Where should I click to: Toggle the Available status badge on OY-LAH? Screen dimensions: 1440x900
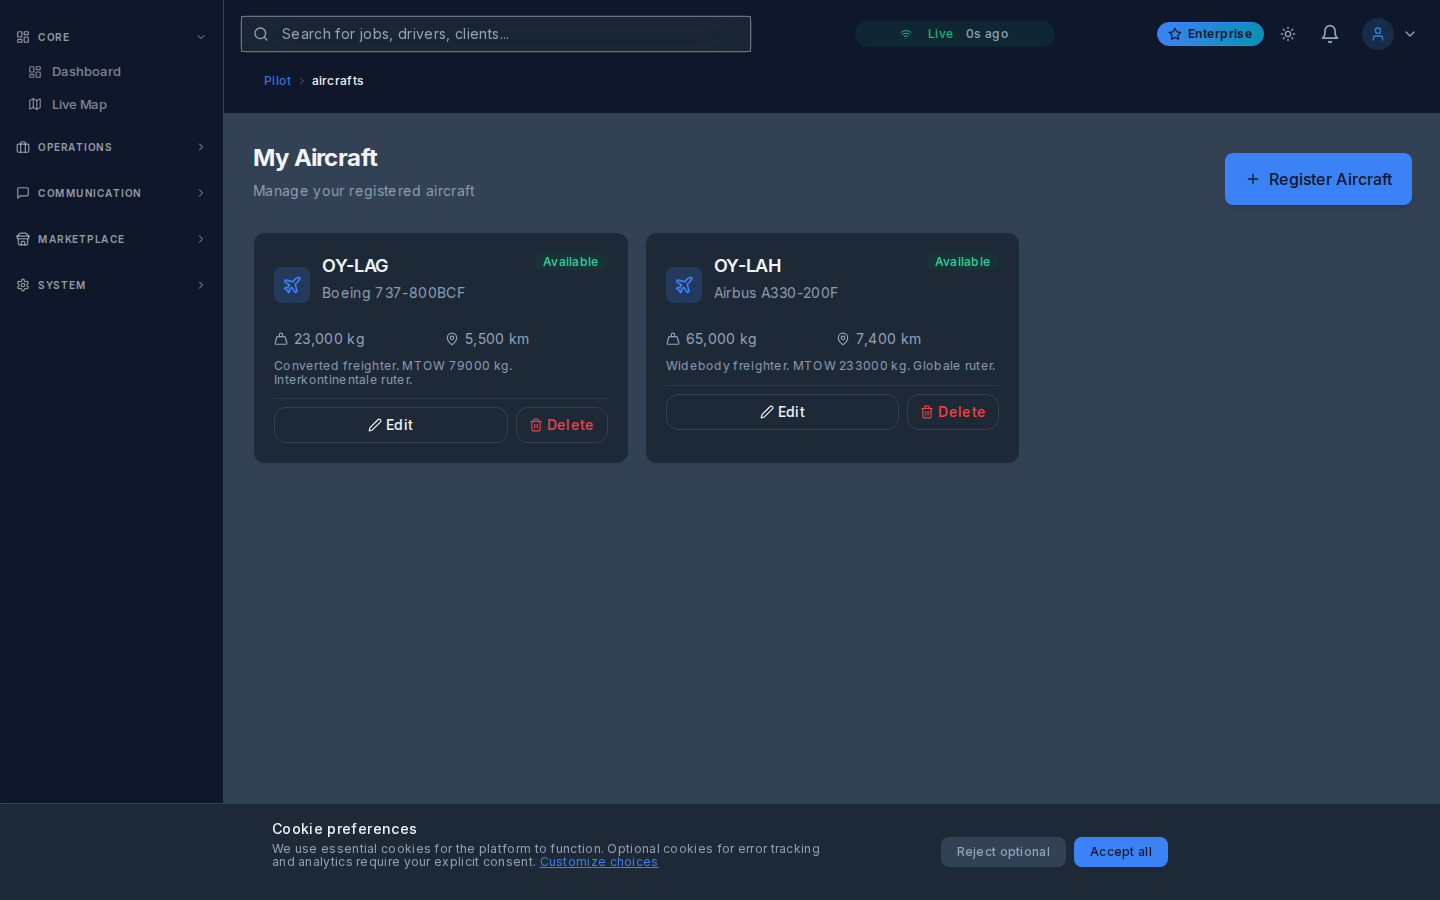pos(962,261)
